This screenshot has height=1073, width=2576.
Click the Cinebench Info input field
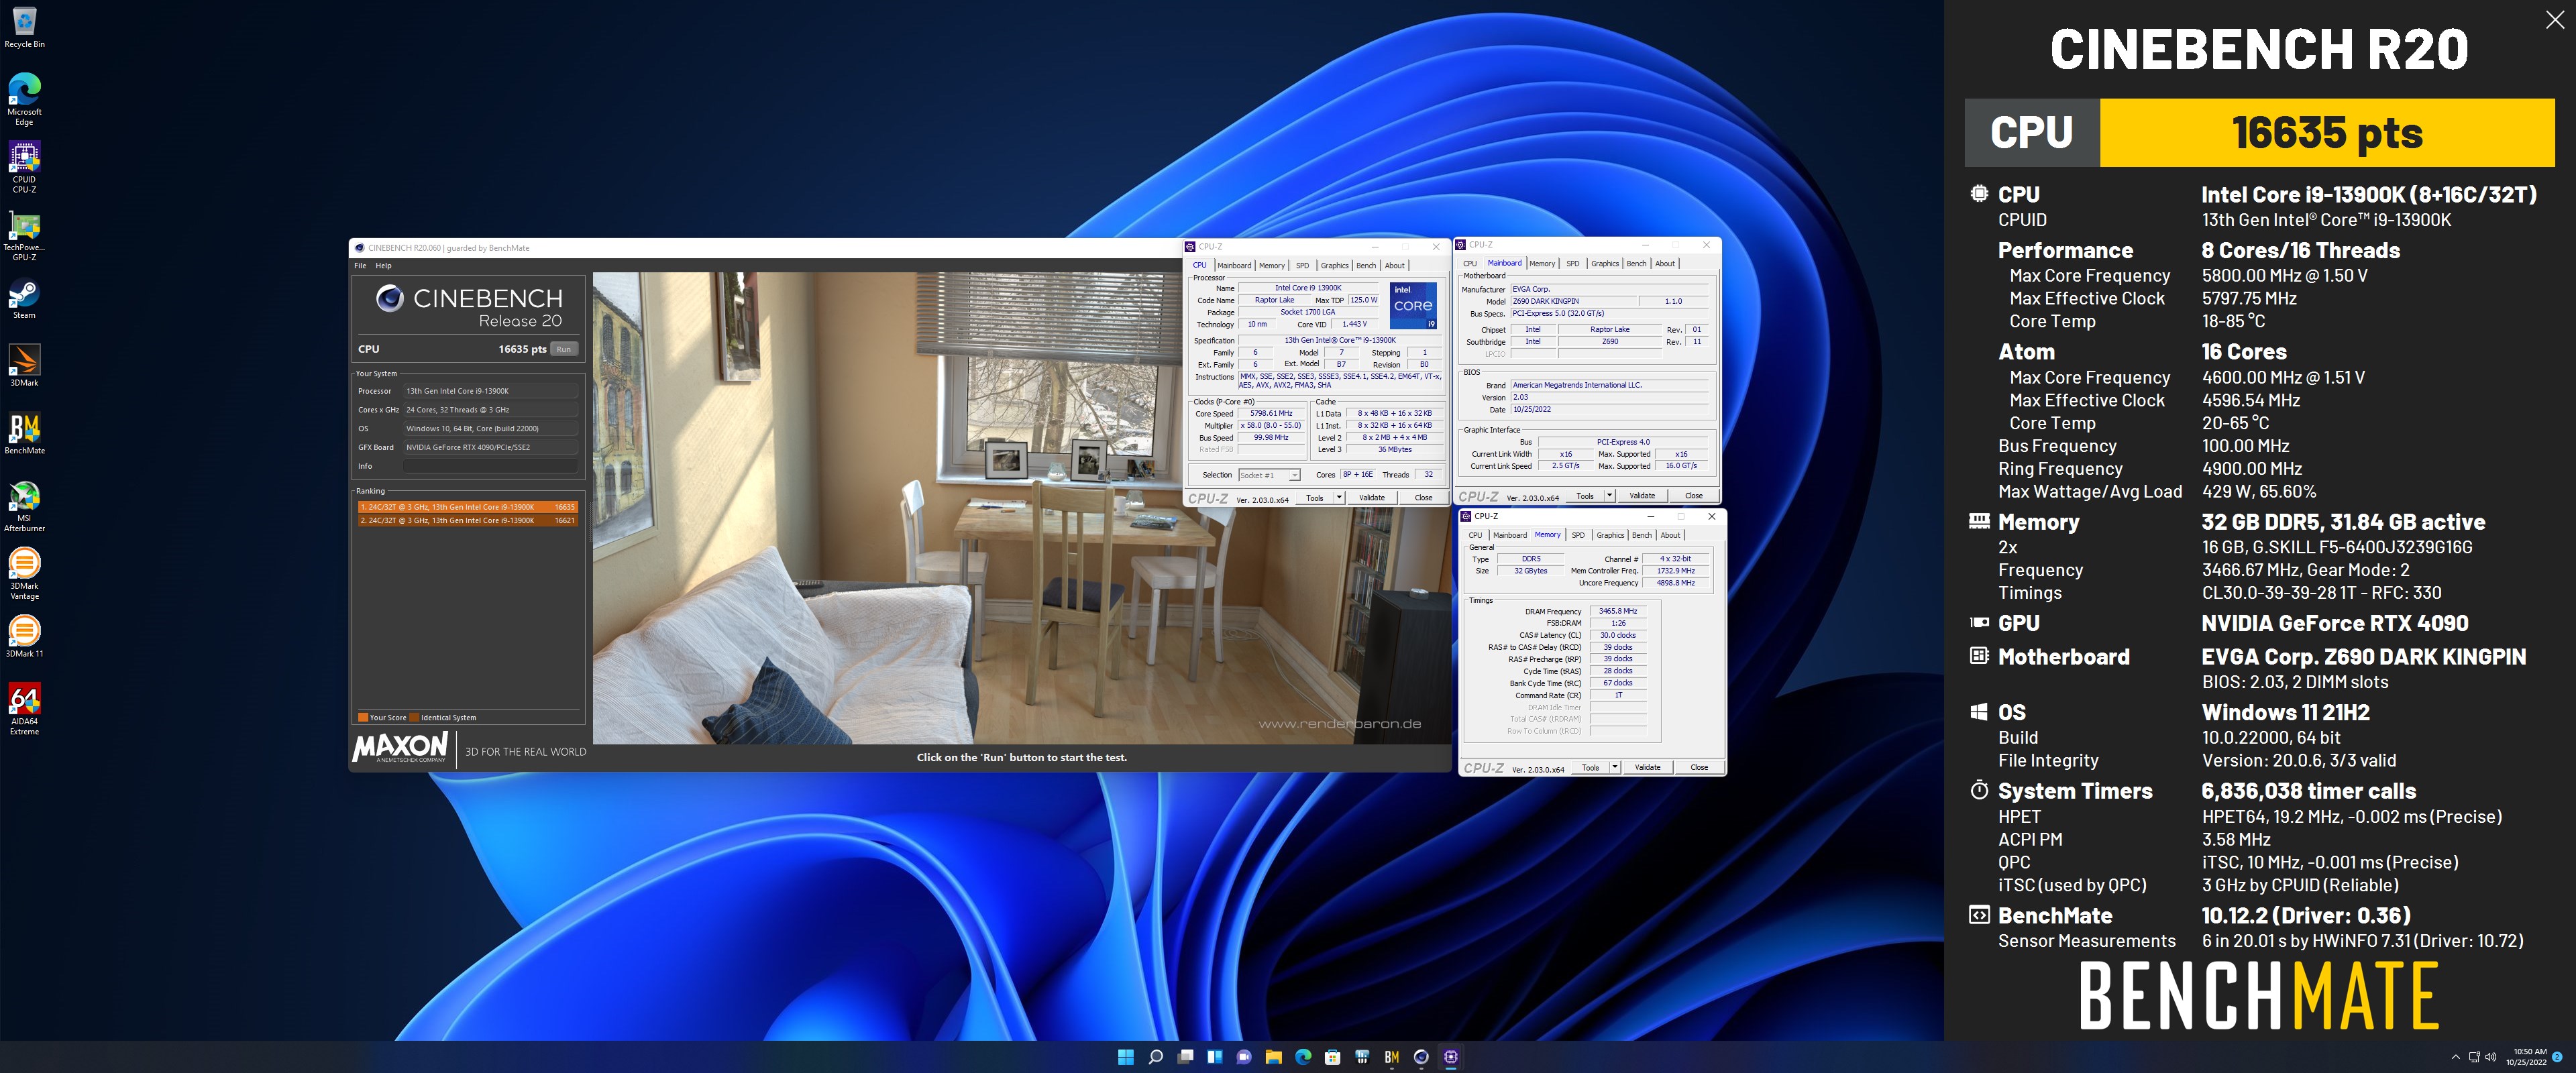(x=491, y=466)
